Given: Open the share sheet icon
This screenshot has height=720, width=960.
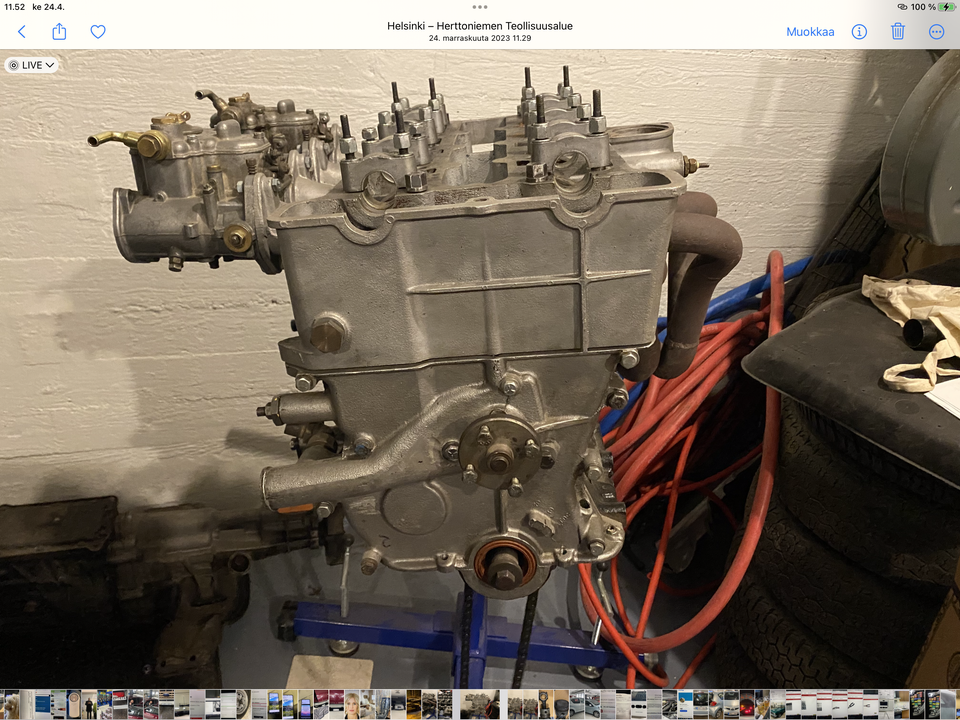Looking at the screenshot, I should click(59, 31).
